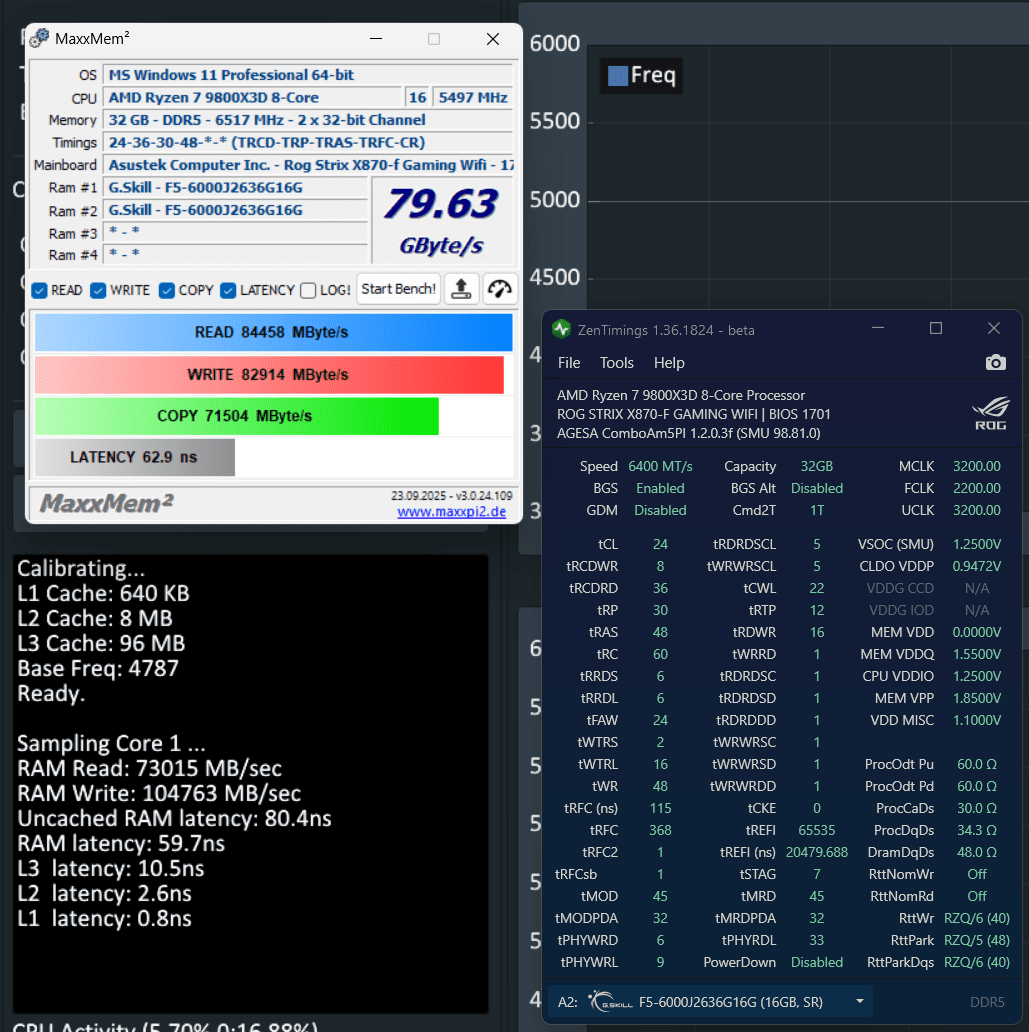1029x1032 pixels.
Task: Click the Speed 6400 MT/s value
Action: (660, 466)
